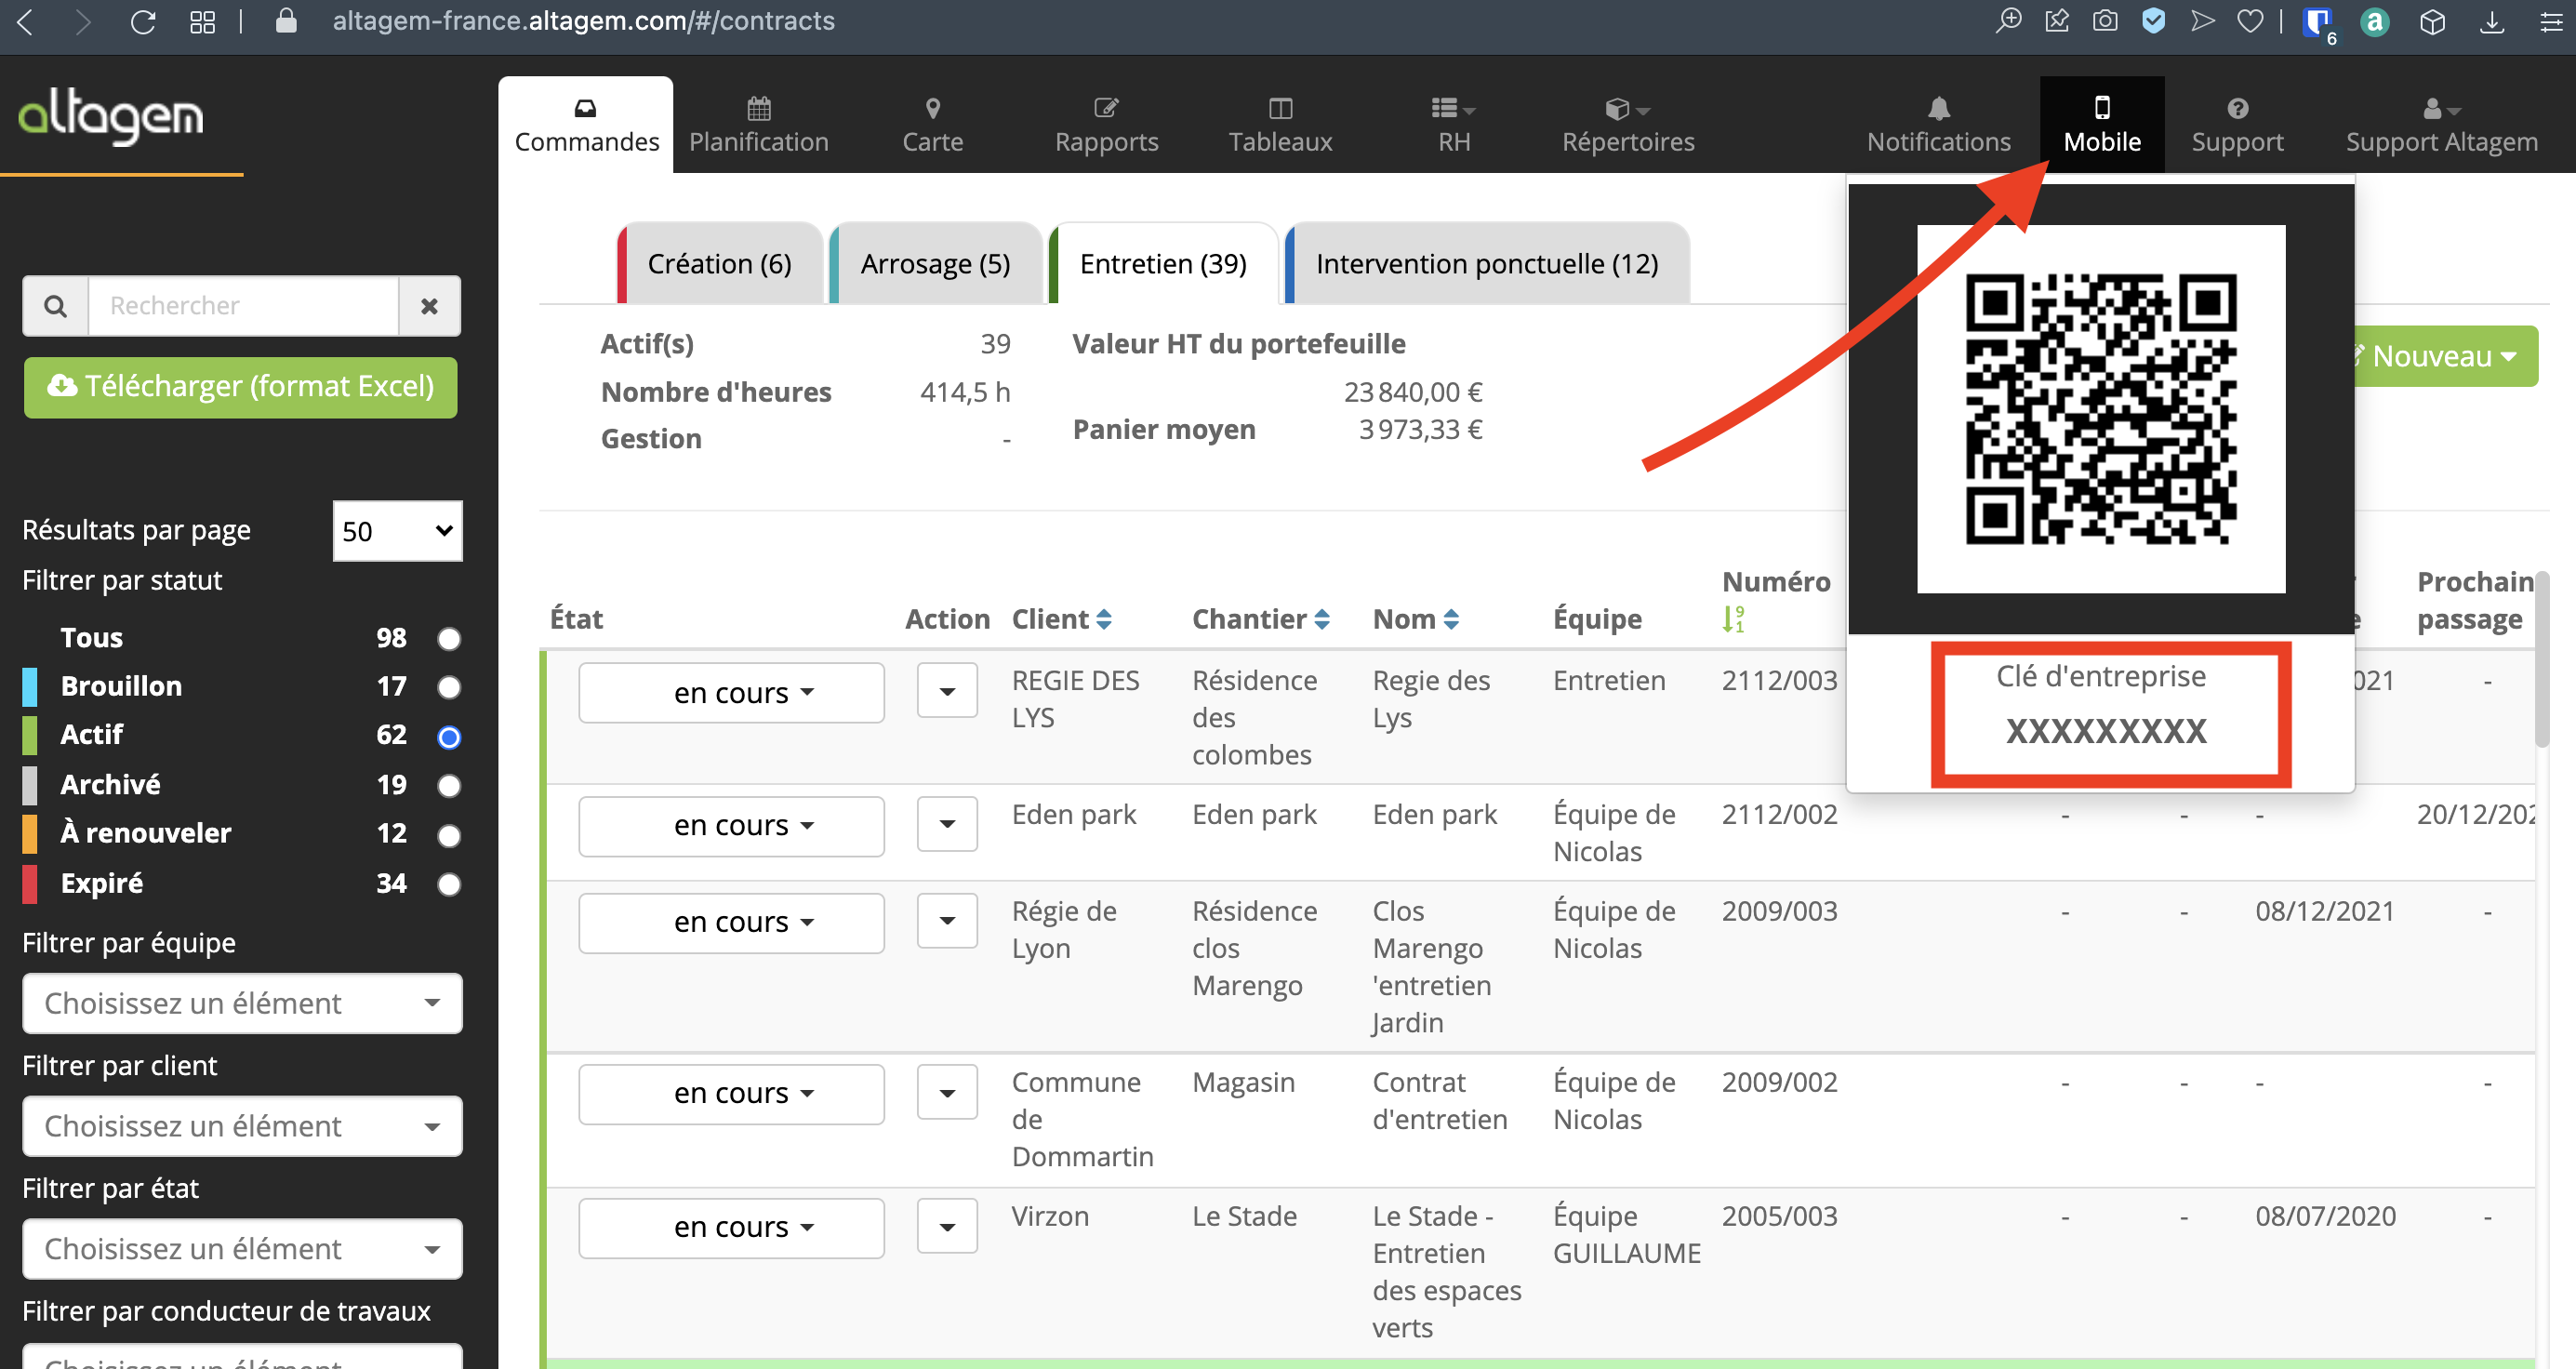Viewport: 2576px width, 1369px height.
Task: Clear the search with the X button
Action: pyautogui.click(x=429, y=306)
